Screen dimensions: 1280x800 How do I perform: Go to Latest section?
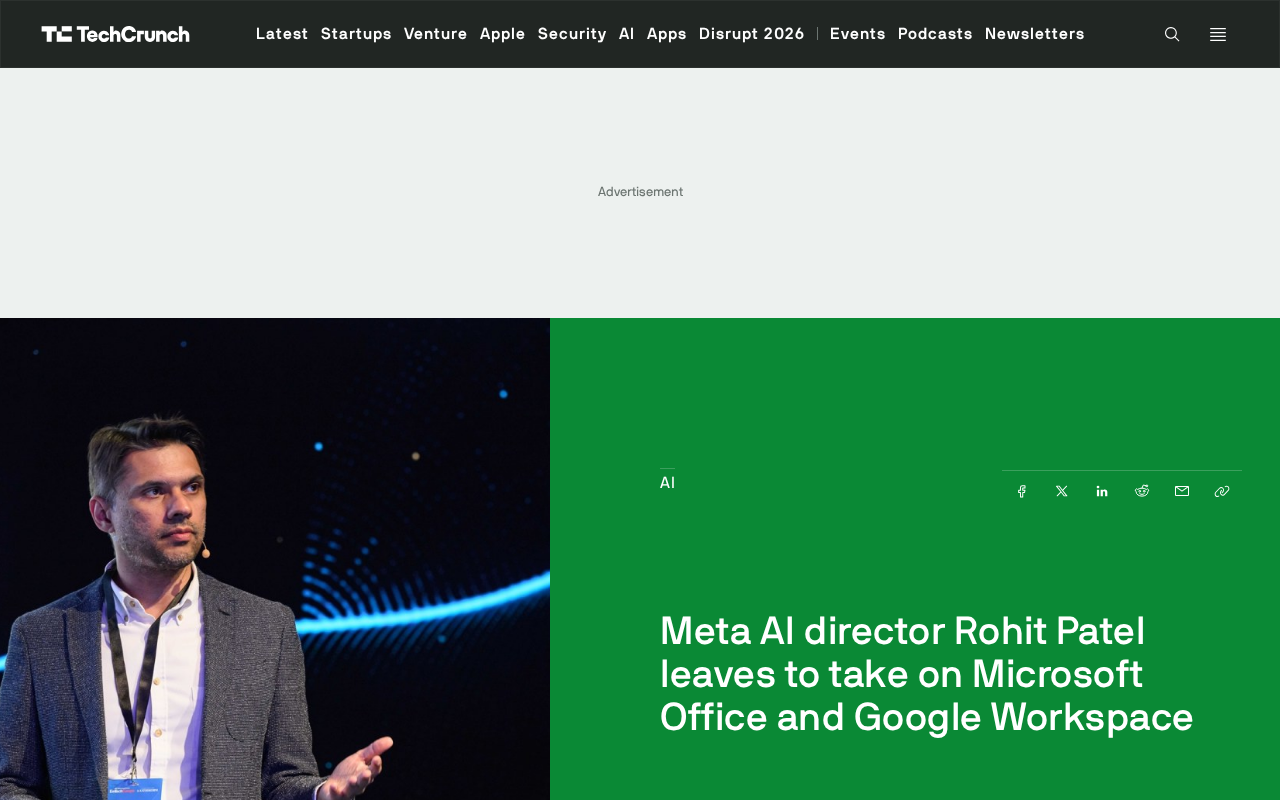click(282, 34)
